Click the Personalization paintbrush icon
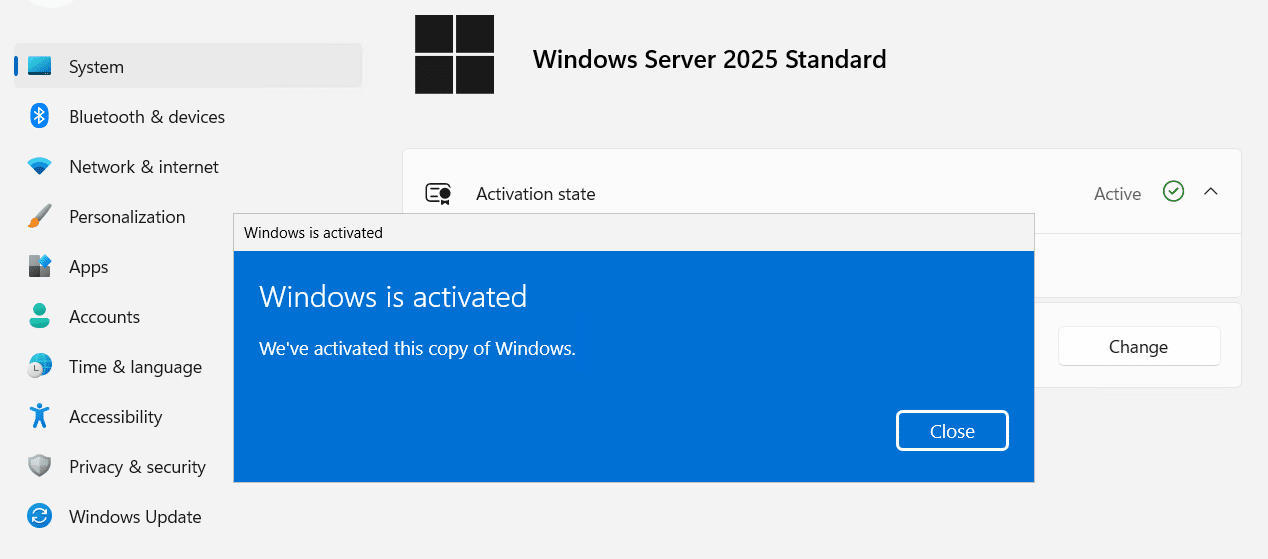The image size is (1268, 559). [x=40, y=217]
